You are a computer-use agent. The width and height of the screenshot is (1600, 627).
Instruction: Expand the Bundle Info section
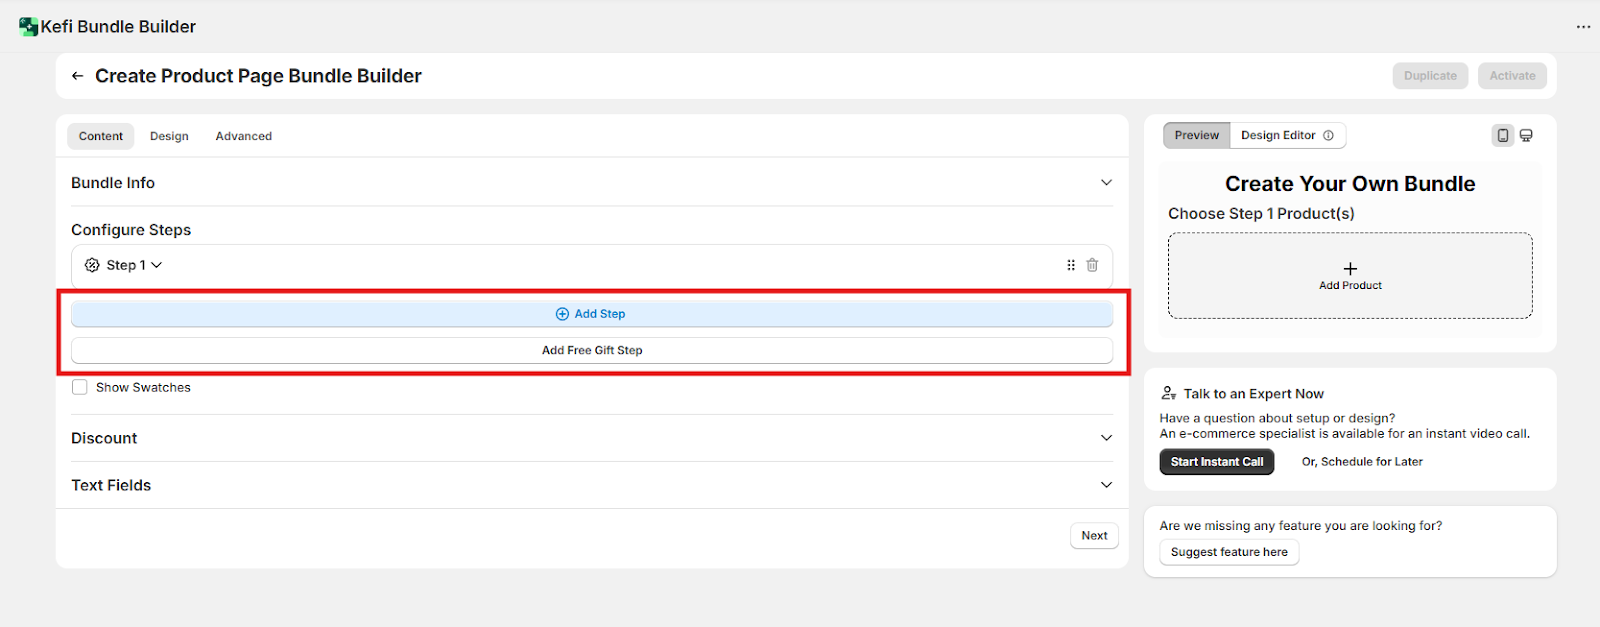click(1106, 183)
